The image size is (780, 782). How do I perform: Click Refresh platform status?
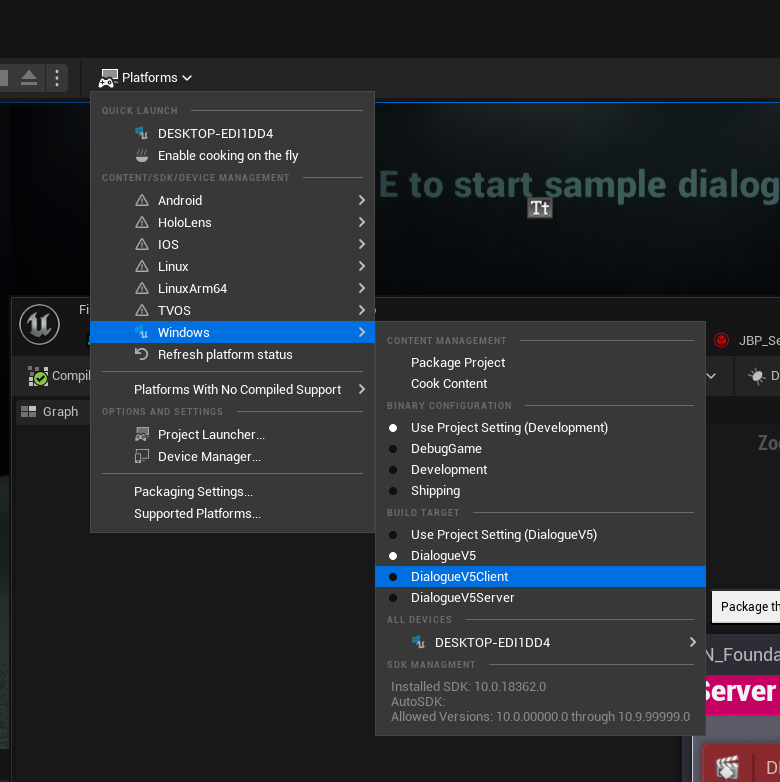225,355
